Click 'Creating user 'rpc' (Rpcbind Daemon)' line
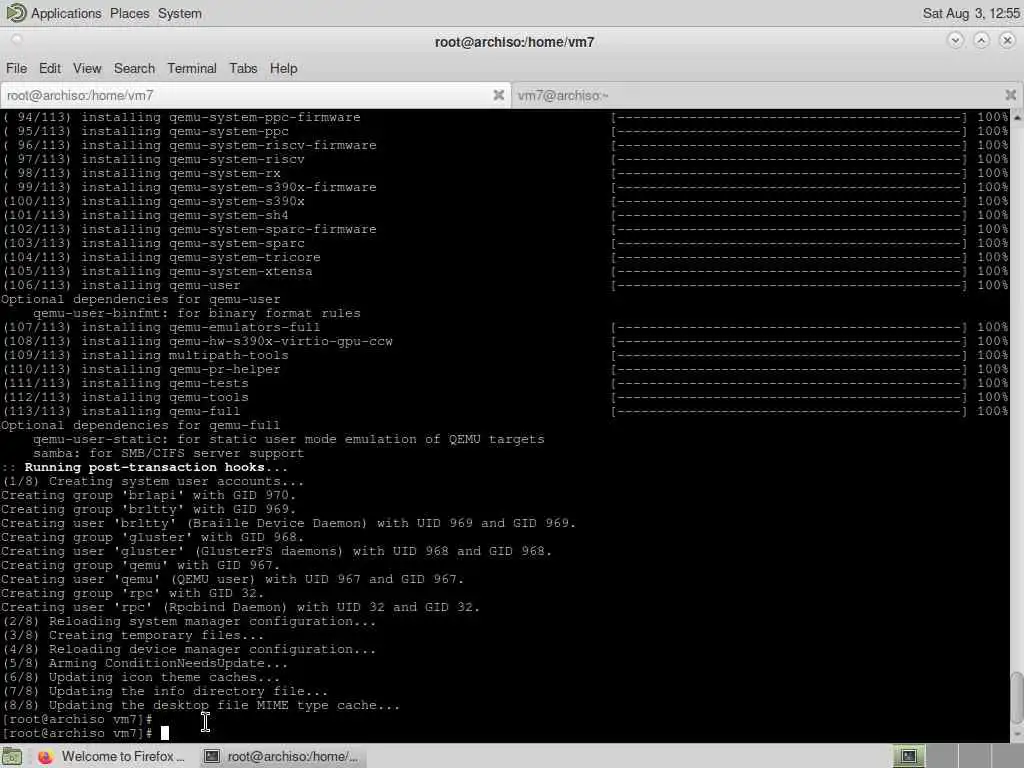Image resolution: width=1024 pixels, height=768 pixels. click(x=240, y=607)
